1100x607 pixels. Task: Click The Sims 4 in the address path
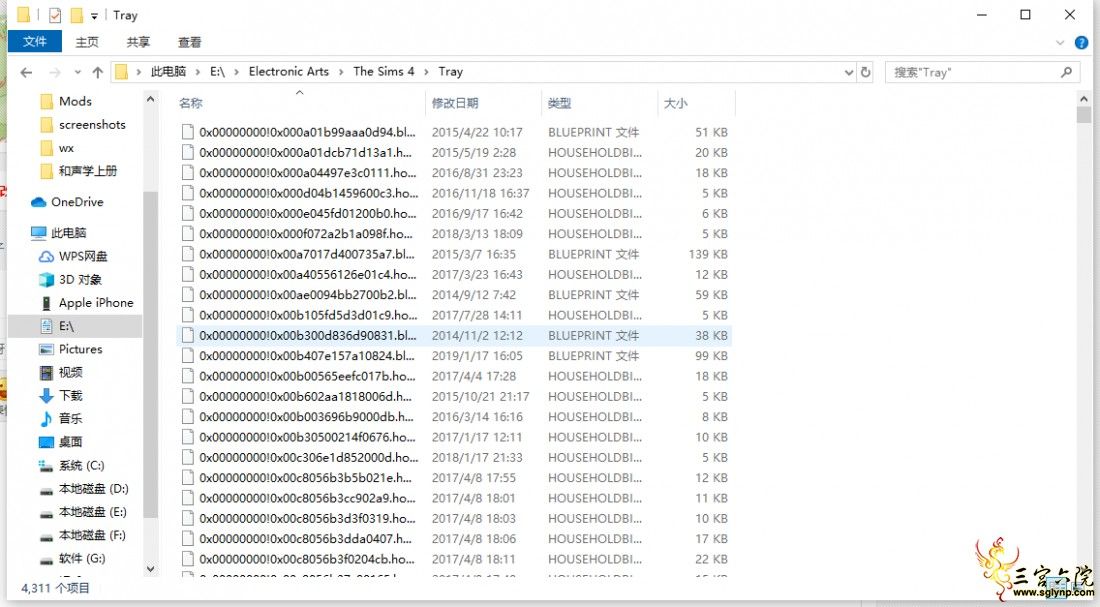(x=384, y=72)
